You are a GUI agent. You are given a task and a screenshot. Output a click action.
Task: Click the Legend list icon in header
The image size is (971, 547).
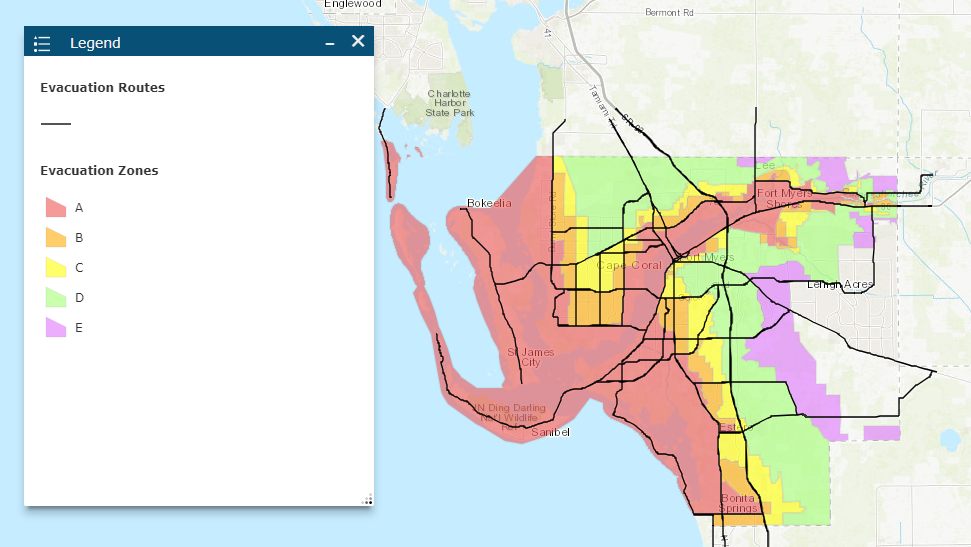pyautogui.click(x=42, y=43)
